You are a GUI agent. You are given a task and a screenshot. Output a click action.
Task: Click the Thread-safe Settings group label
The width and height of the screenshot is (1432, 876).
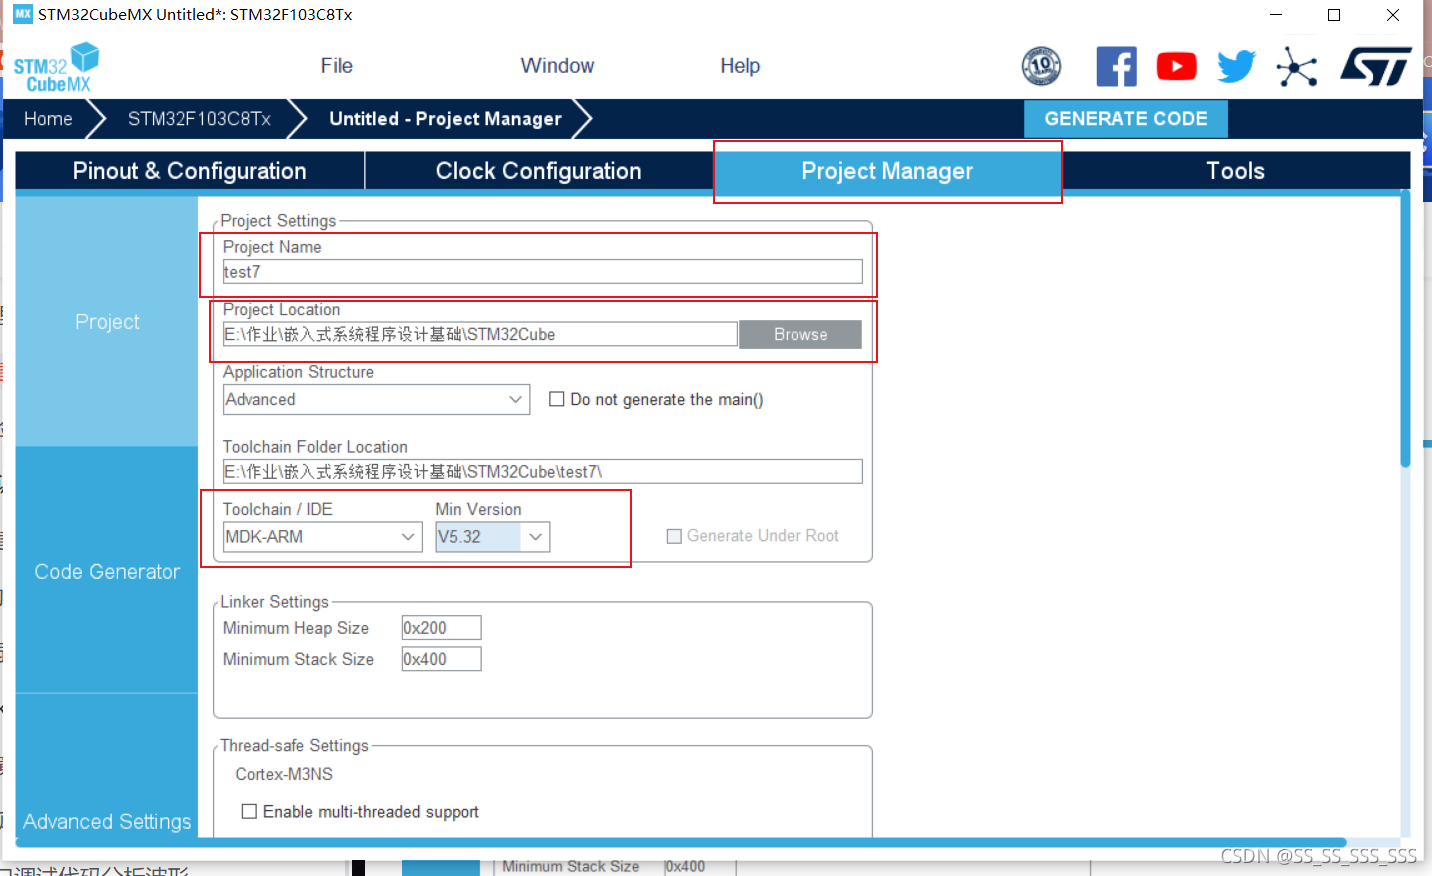[x=294, y=746]
